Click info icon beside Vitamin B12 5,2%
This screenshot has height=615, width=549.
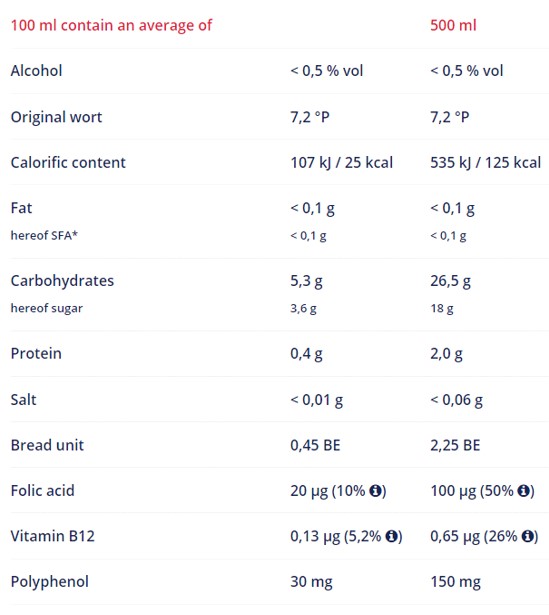pos(392,536)
